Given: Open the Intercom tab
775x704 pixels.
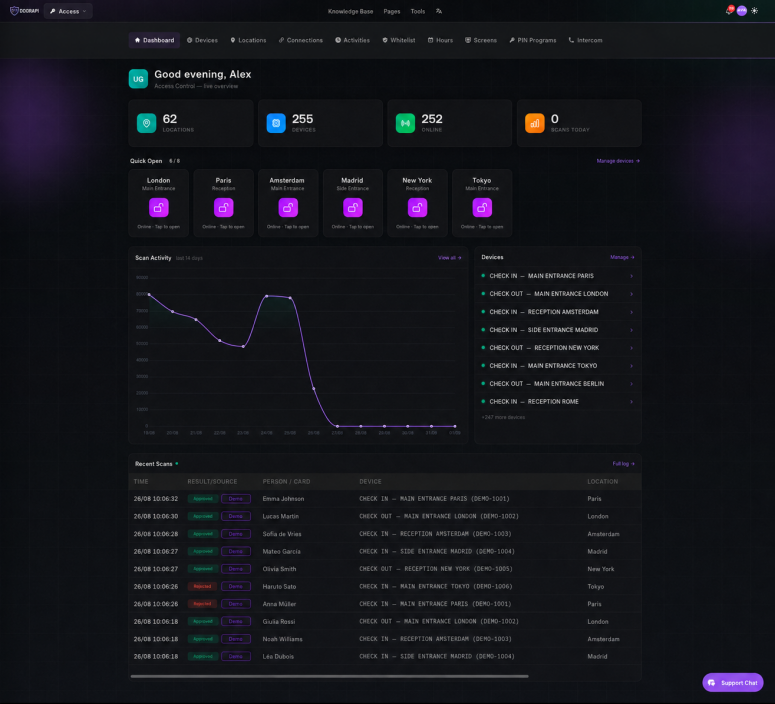Looking at the screenshot, I should point(585,40).
